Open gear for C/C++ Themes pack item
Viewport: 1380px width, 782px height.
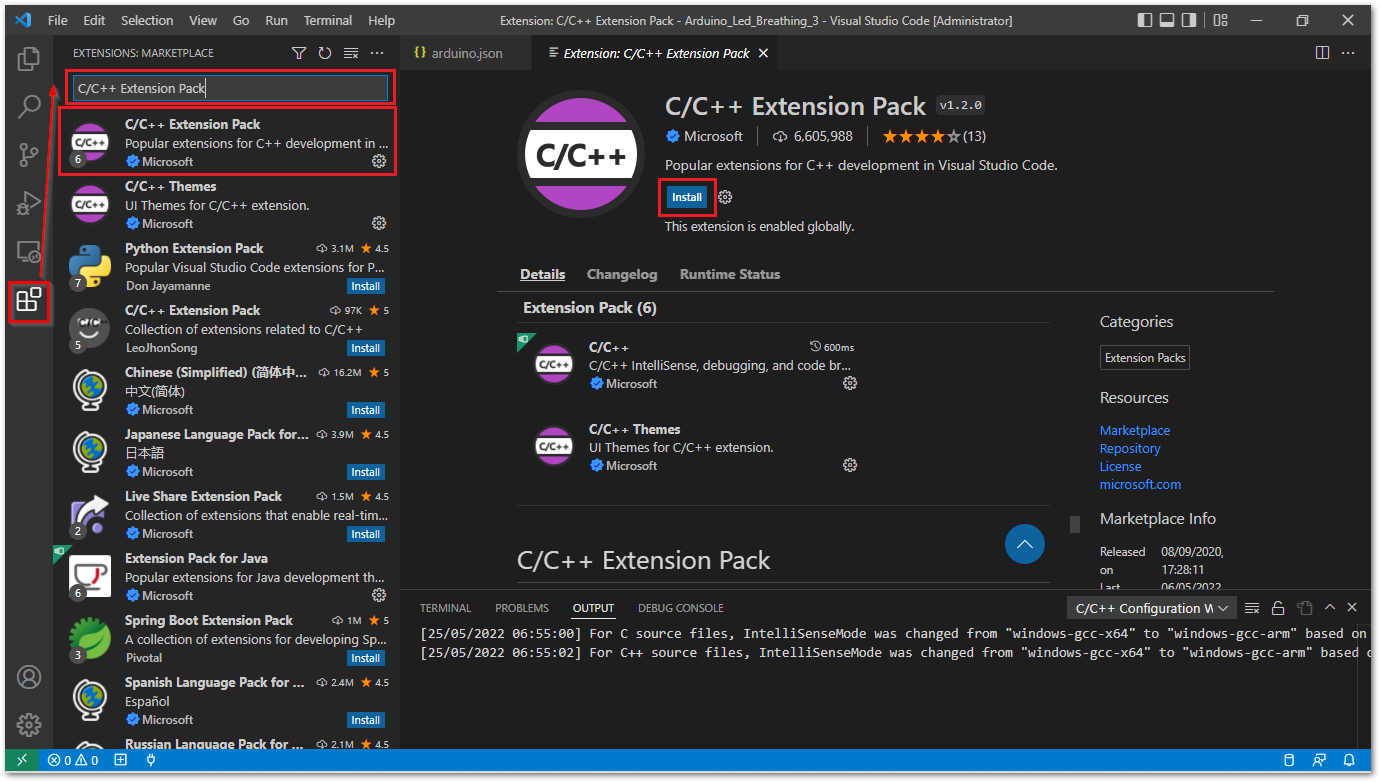(850, 465)
